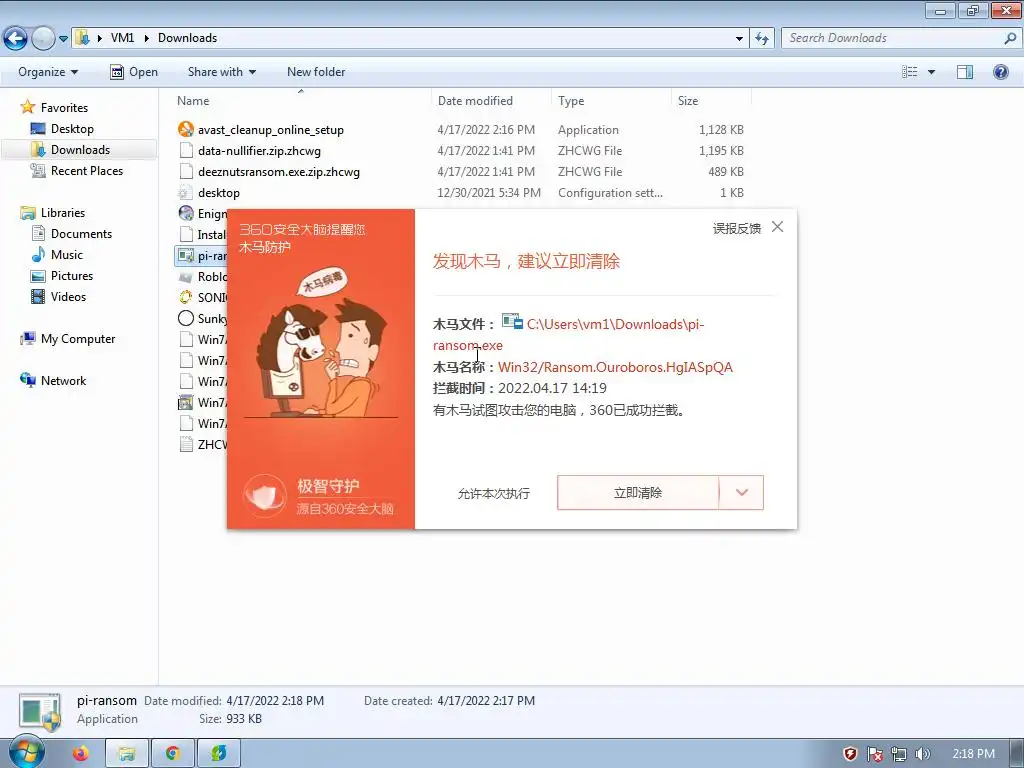Click the refresh button beside address bar
Screen dimensions: 1024x768
[761, 39]
